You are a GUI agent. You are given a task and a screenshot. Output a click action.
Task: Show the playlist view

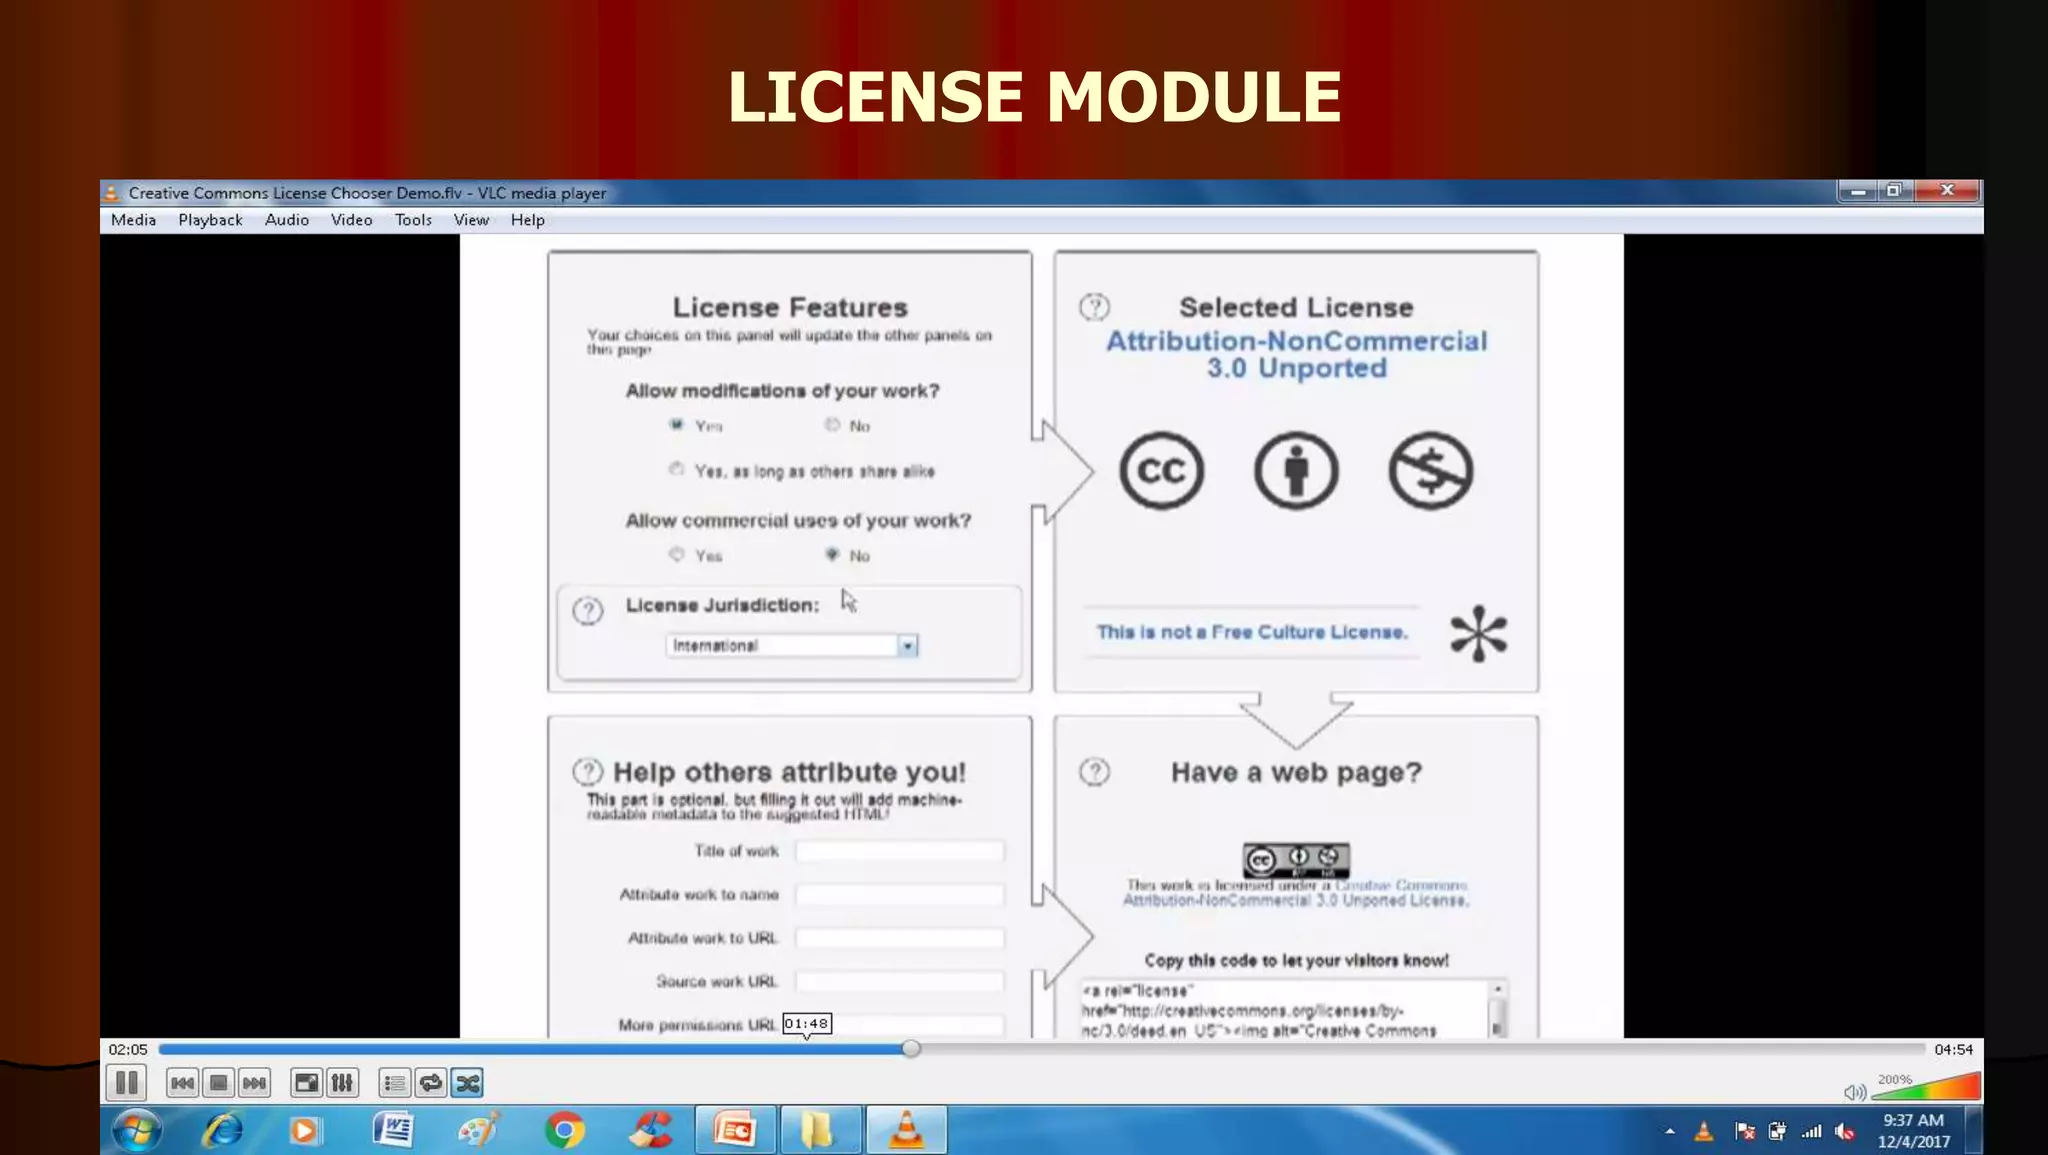[394, 1083]
